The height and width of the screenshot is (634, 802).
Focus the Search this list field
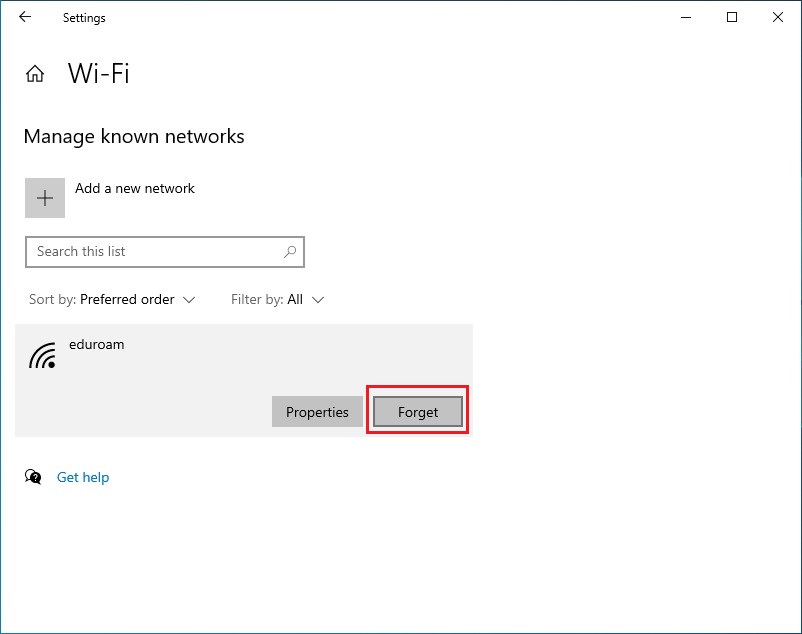click(x=165, y=252)
